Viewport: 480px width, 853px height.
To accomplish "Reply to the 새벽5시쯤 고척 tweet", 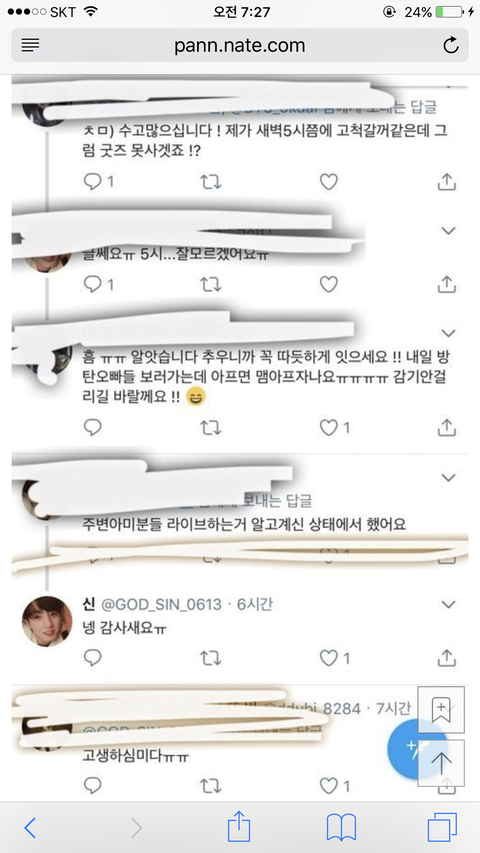I will click(x=93, y=182).
